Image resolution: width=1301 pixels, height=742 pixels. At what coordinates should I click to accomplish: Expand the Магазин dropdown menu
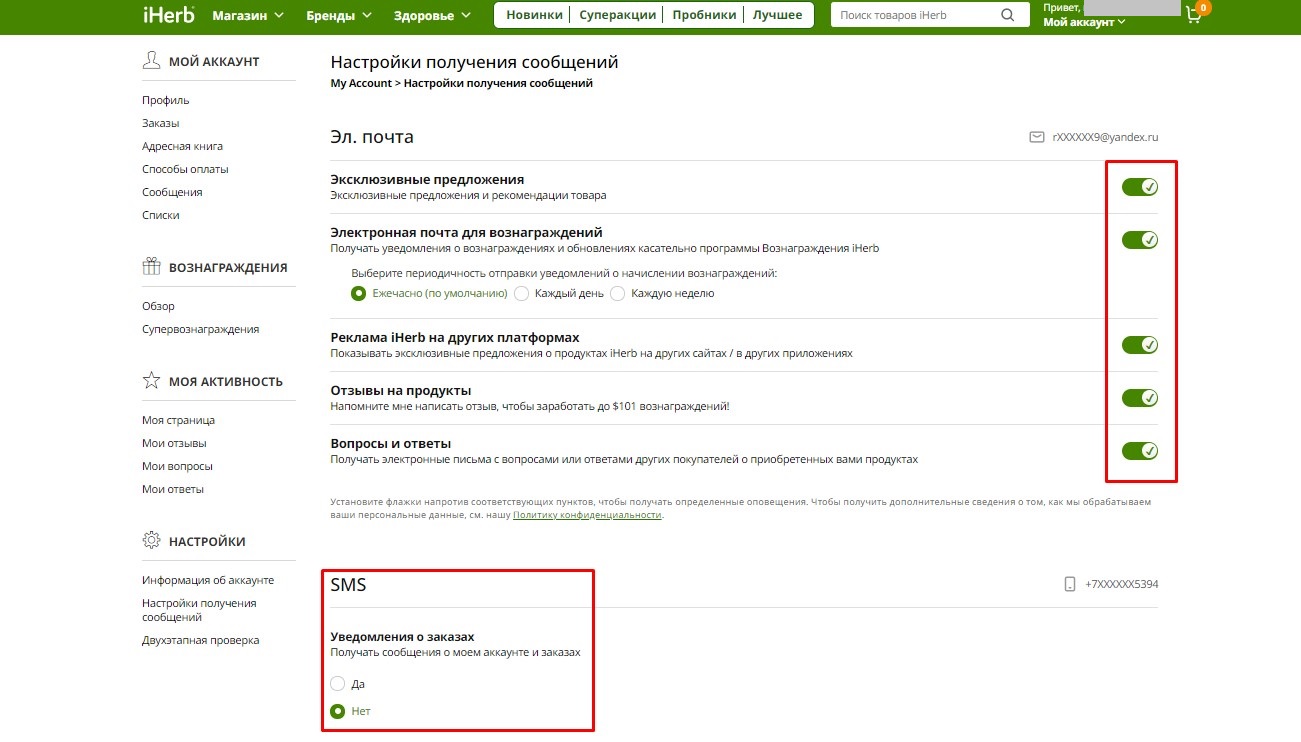tap(248, 15)
